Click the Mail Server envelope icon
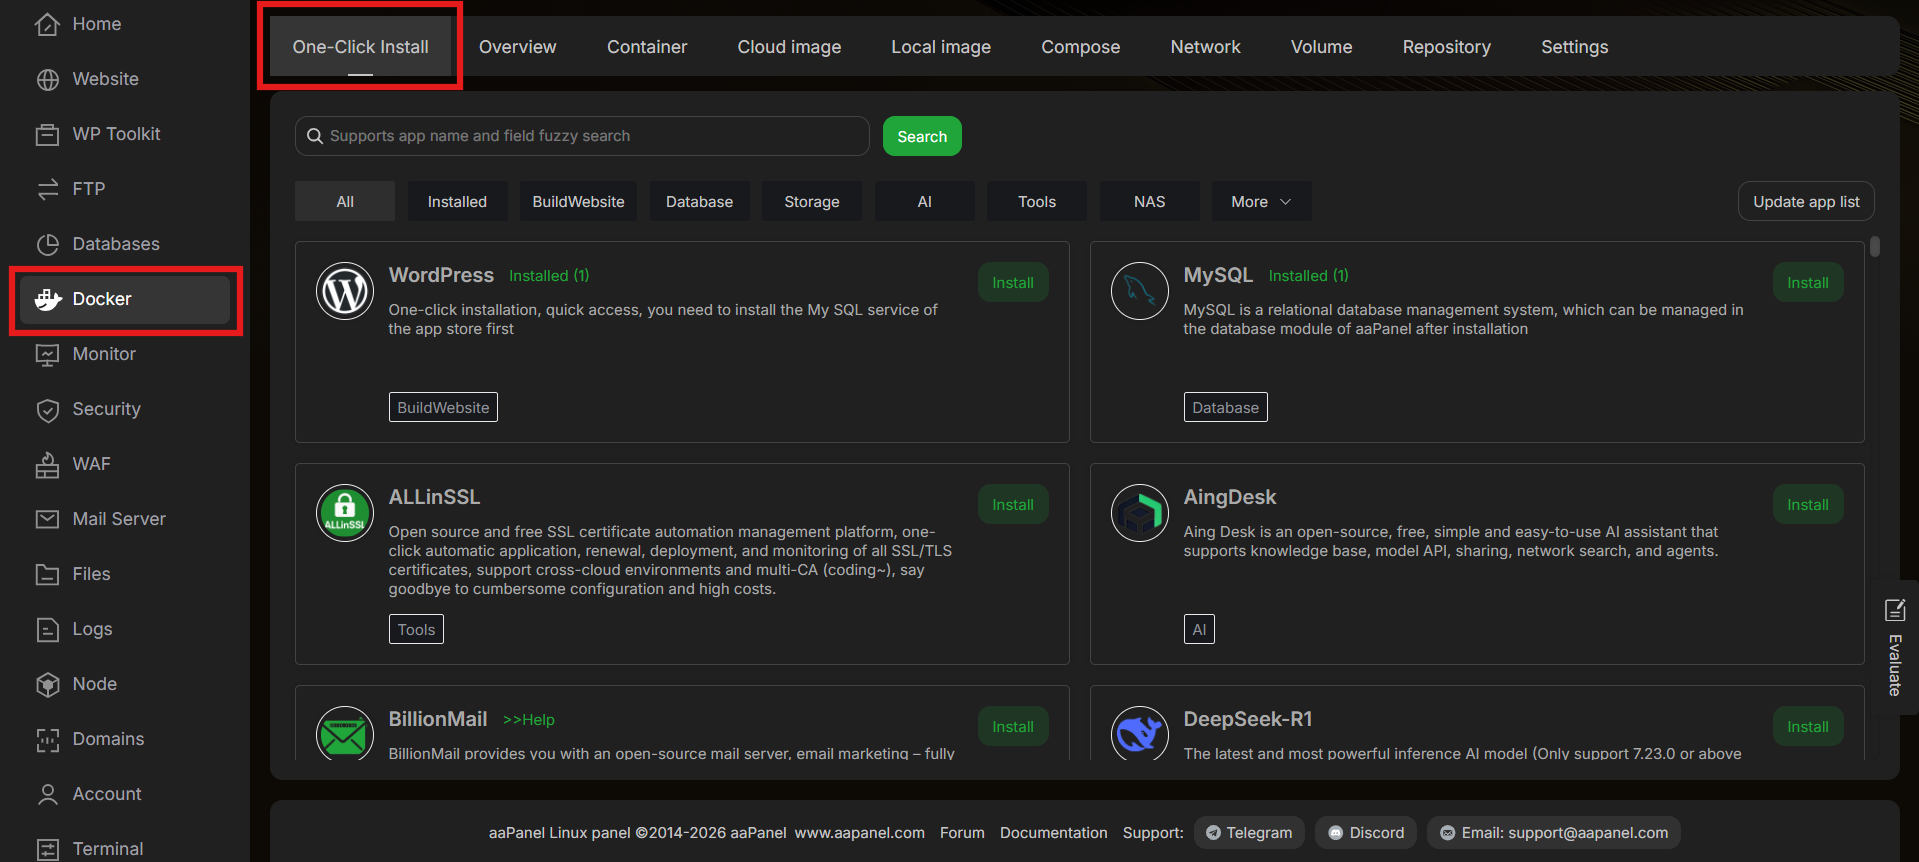The height and width of the screenshot is (862, 1919). pyautogui.click(x=47, y=519)
